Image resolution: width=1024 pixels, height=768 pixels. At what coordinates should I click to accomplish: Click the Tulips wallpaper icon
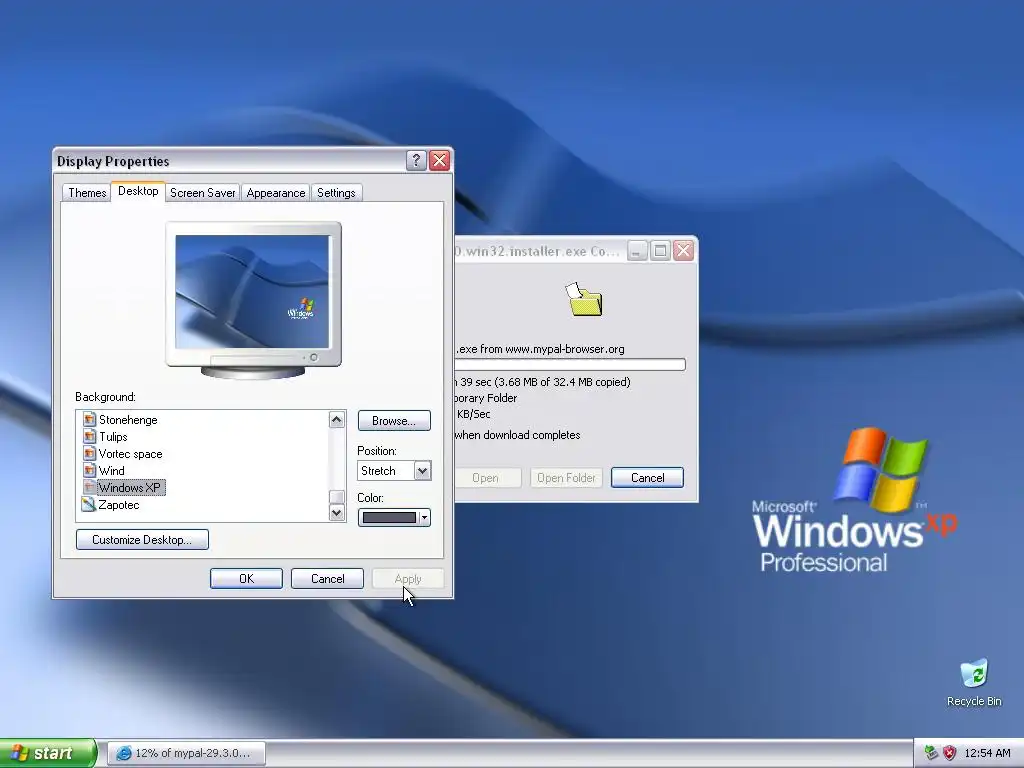89,437
